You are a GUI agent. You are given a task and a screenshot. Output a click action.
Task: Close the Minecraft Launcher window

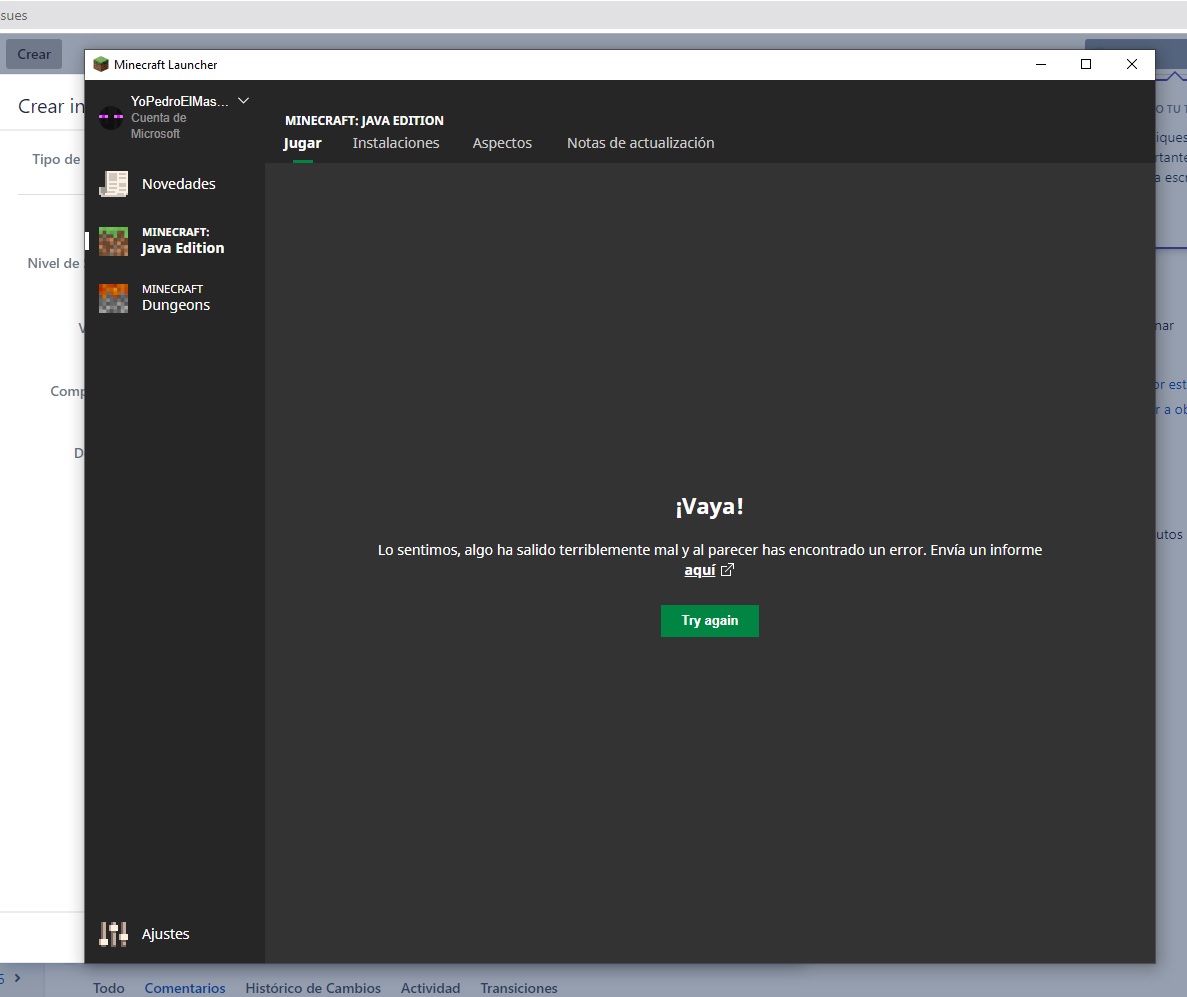(1132, 64)
